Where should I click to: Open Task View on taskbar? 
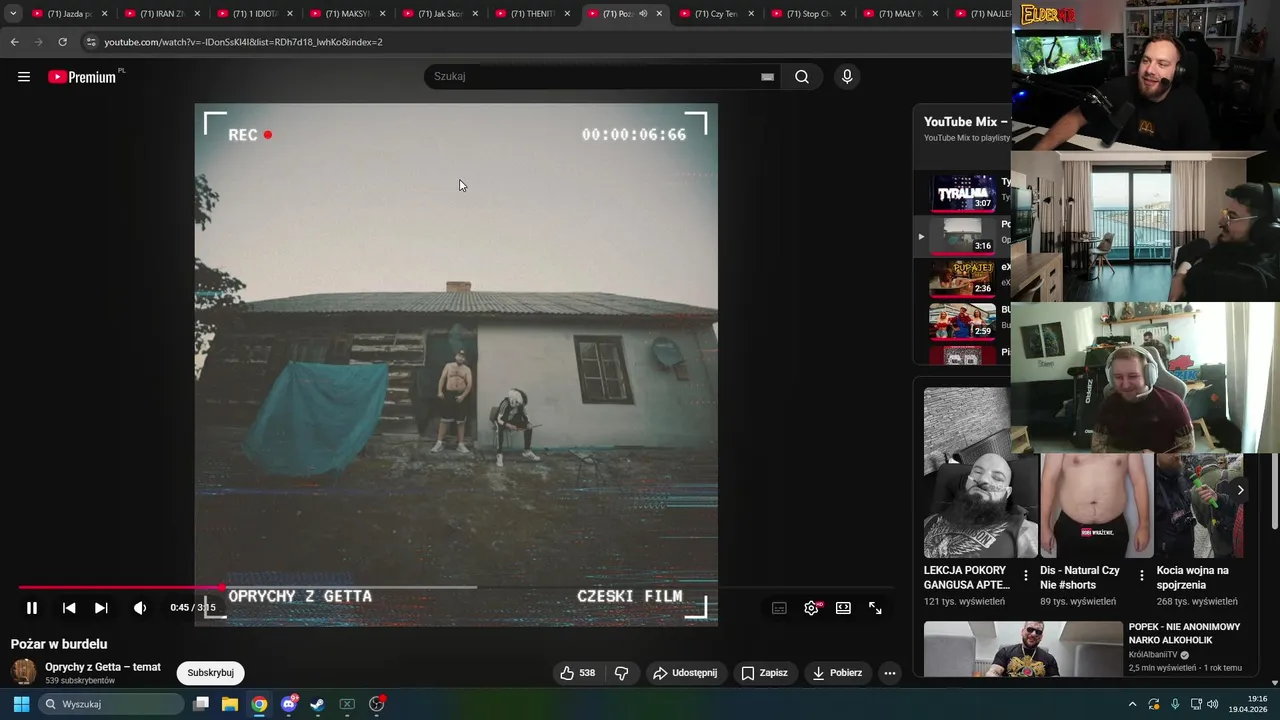pyautogui.click(x=201, y=704)
